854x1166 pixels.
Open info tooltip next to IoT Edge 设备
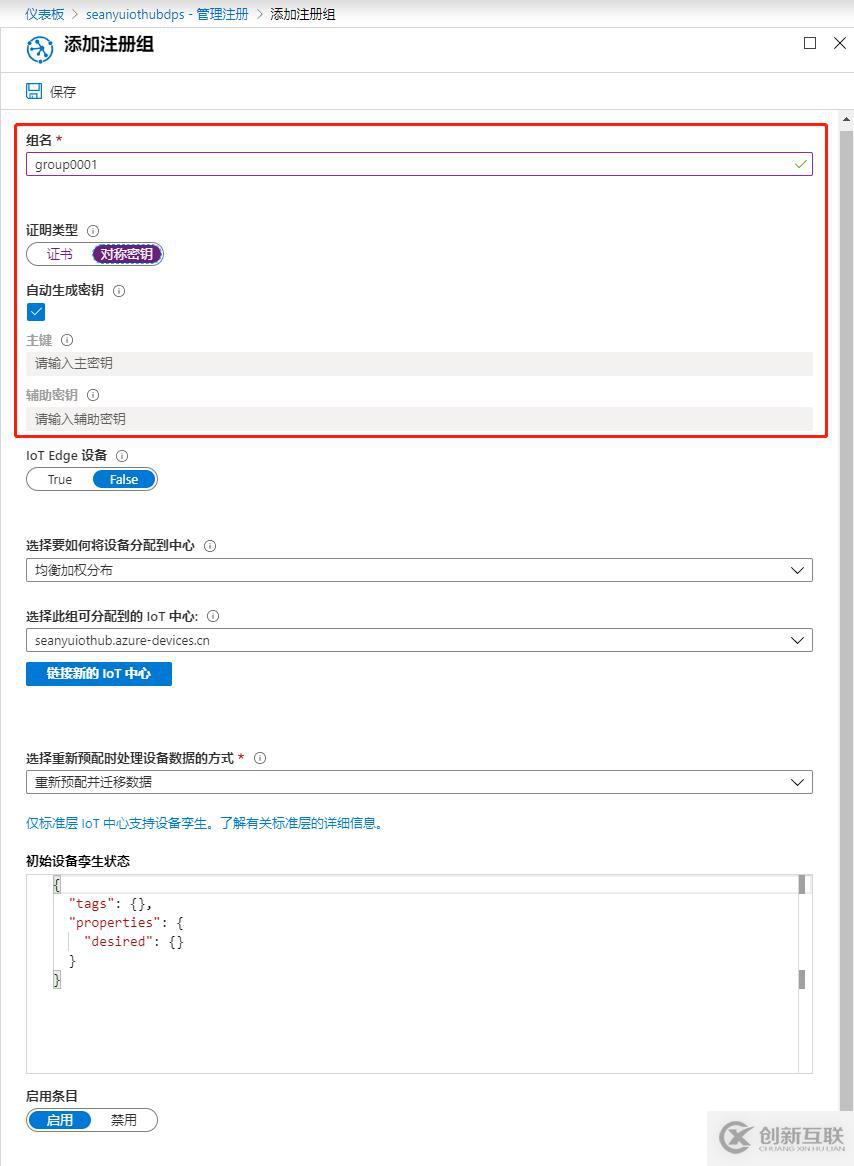122,456
